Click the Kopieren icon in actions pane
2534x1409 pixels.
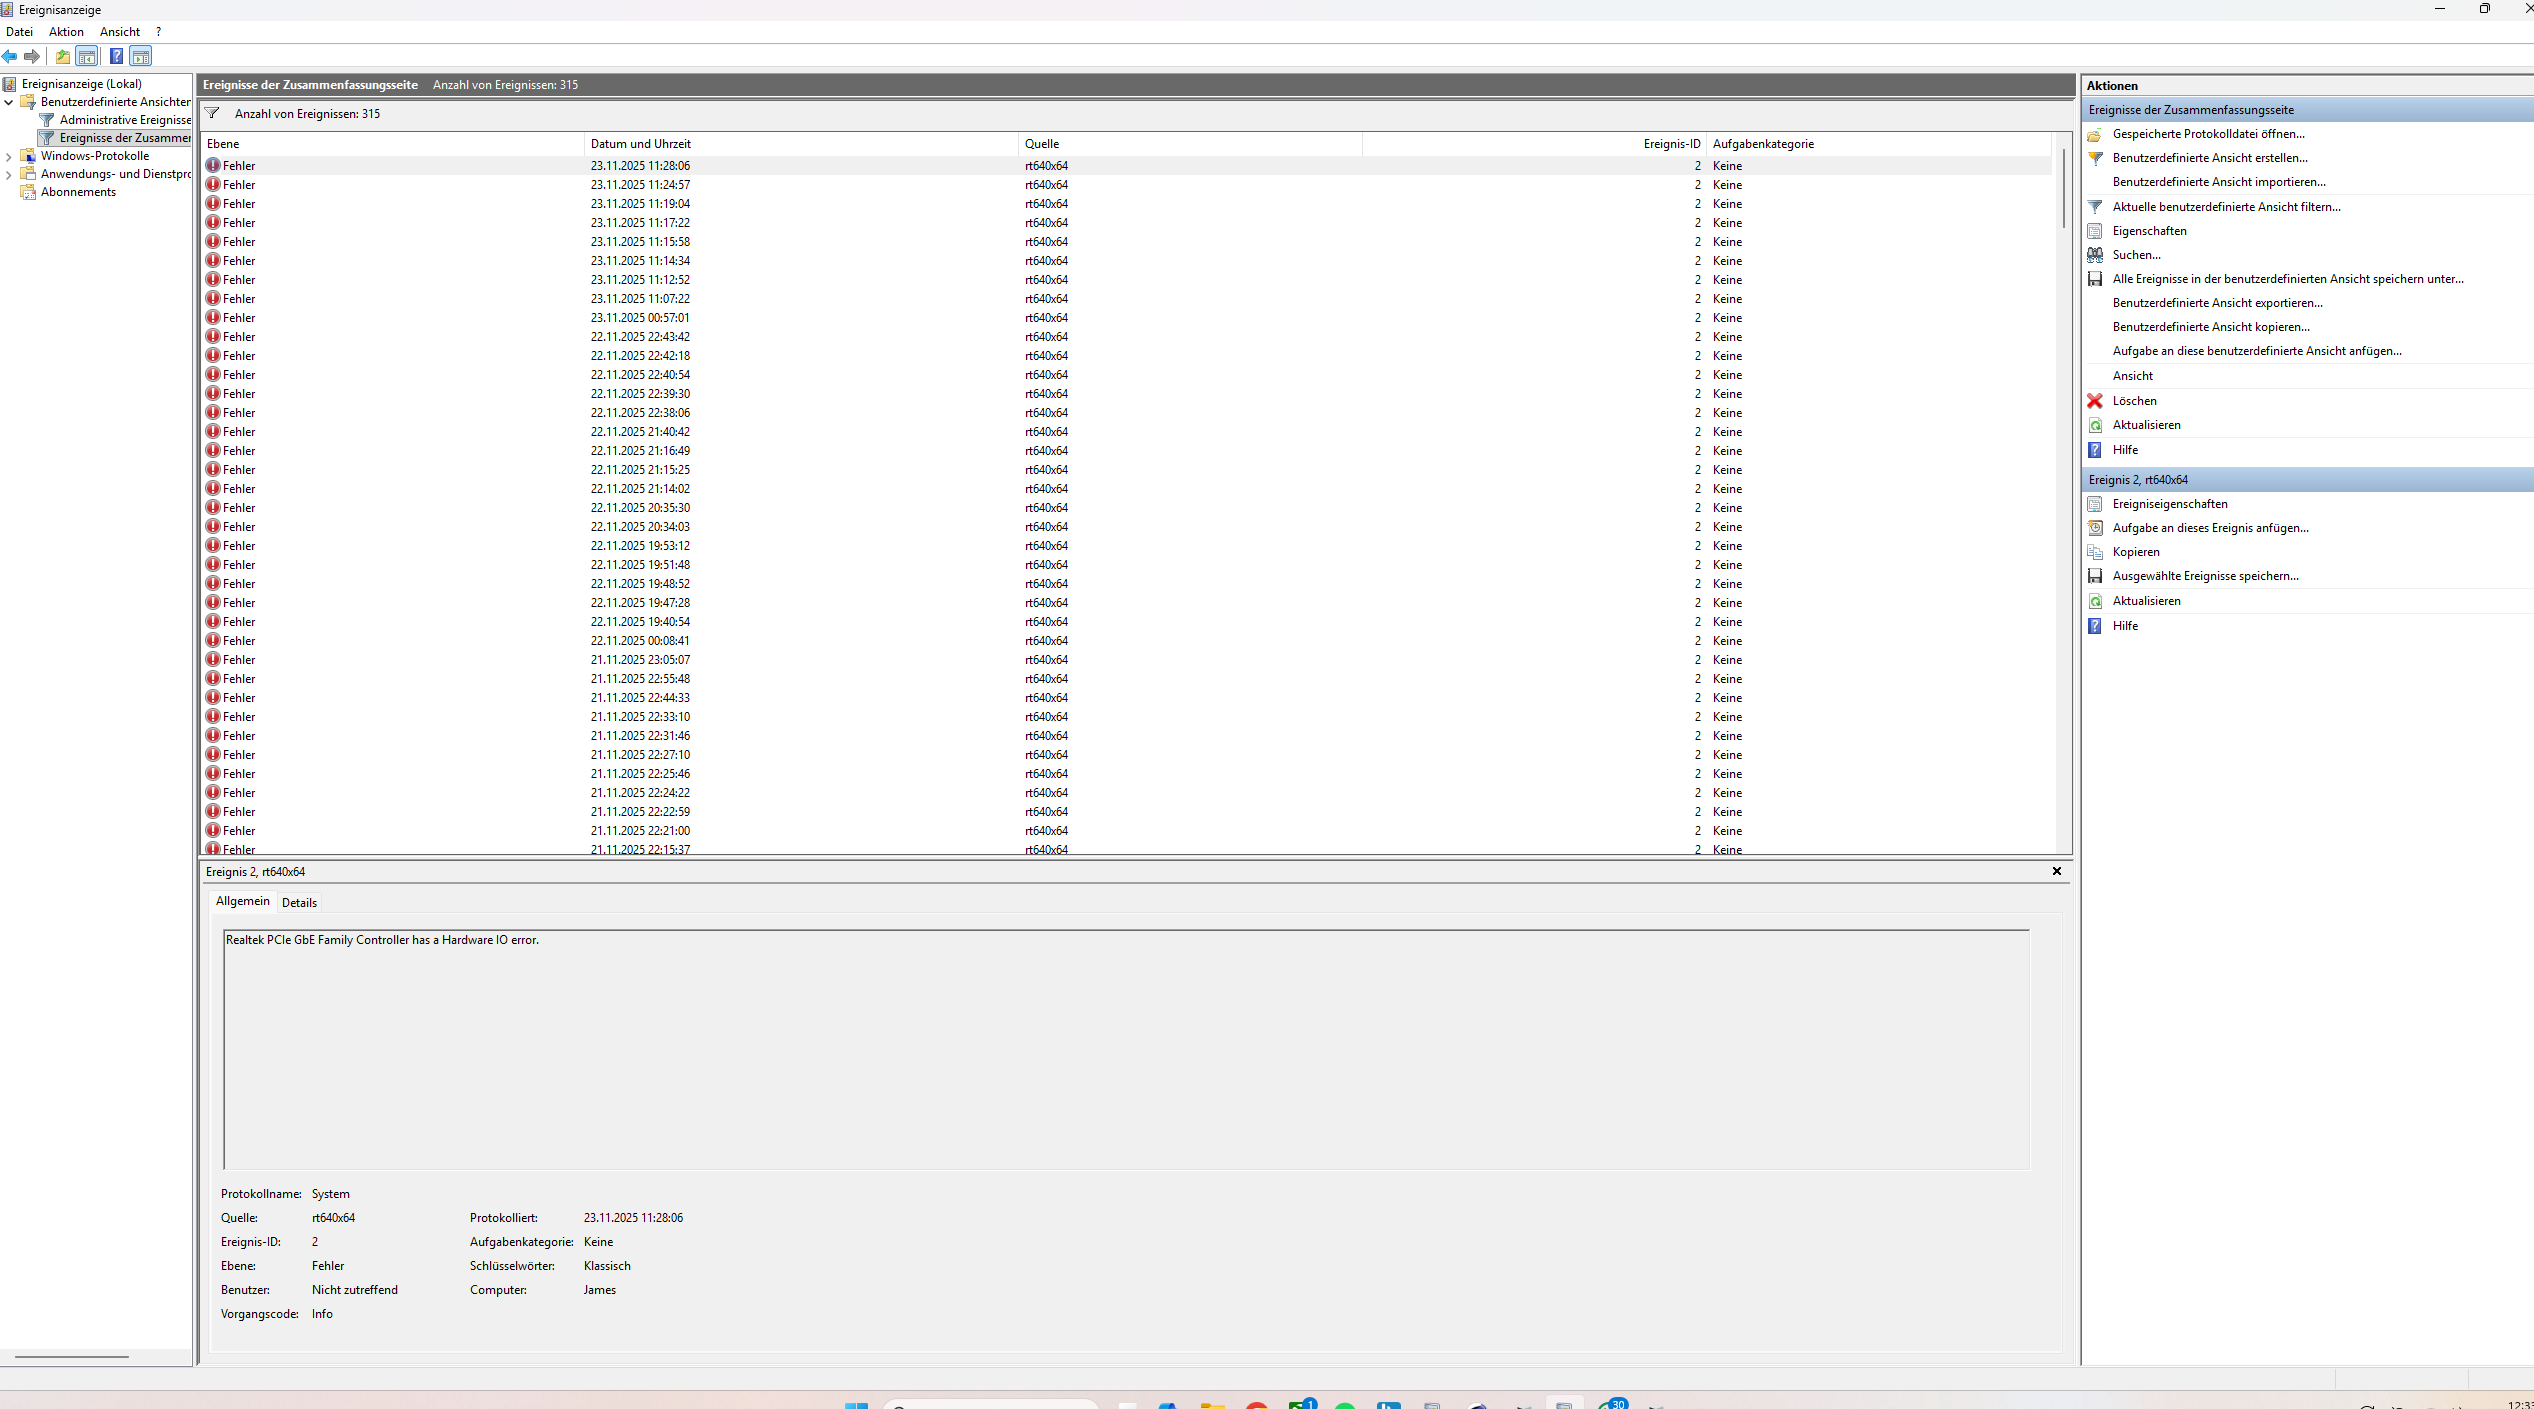tap(2095, 552)
